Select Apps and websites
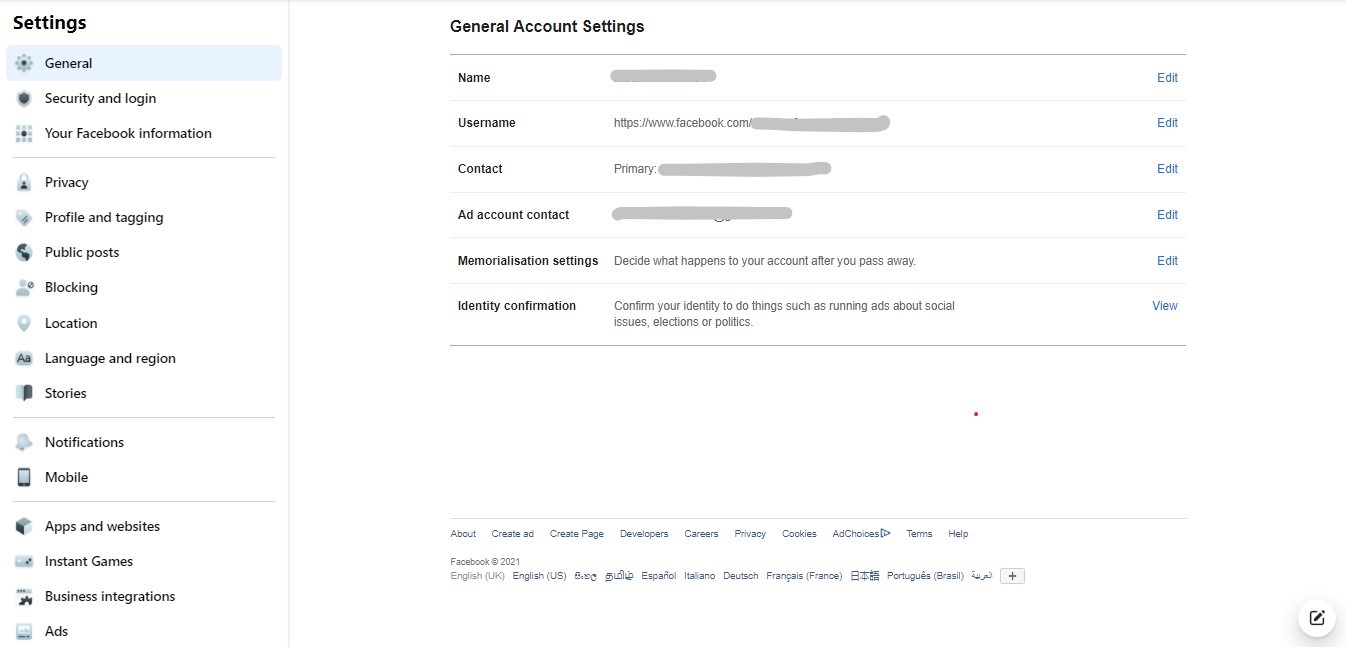This screenshot has width=1346, height=647. [144, 526]
